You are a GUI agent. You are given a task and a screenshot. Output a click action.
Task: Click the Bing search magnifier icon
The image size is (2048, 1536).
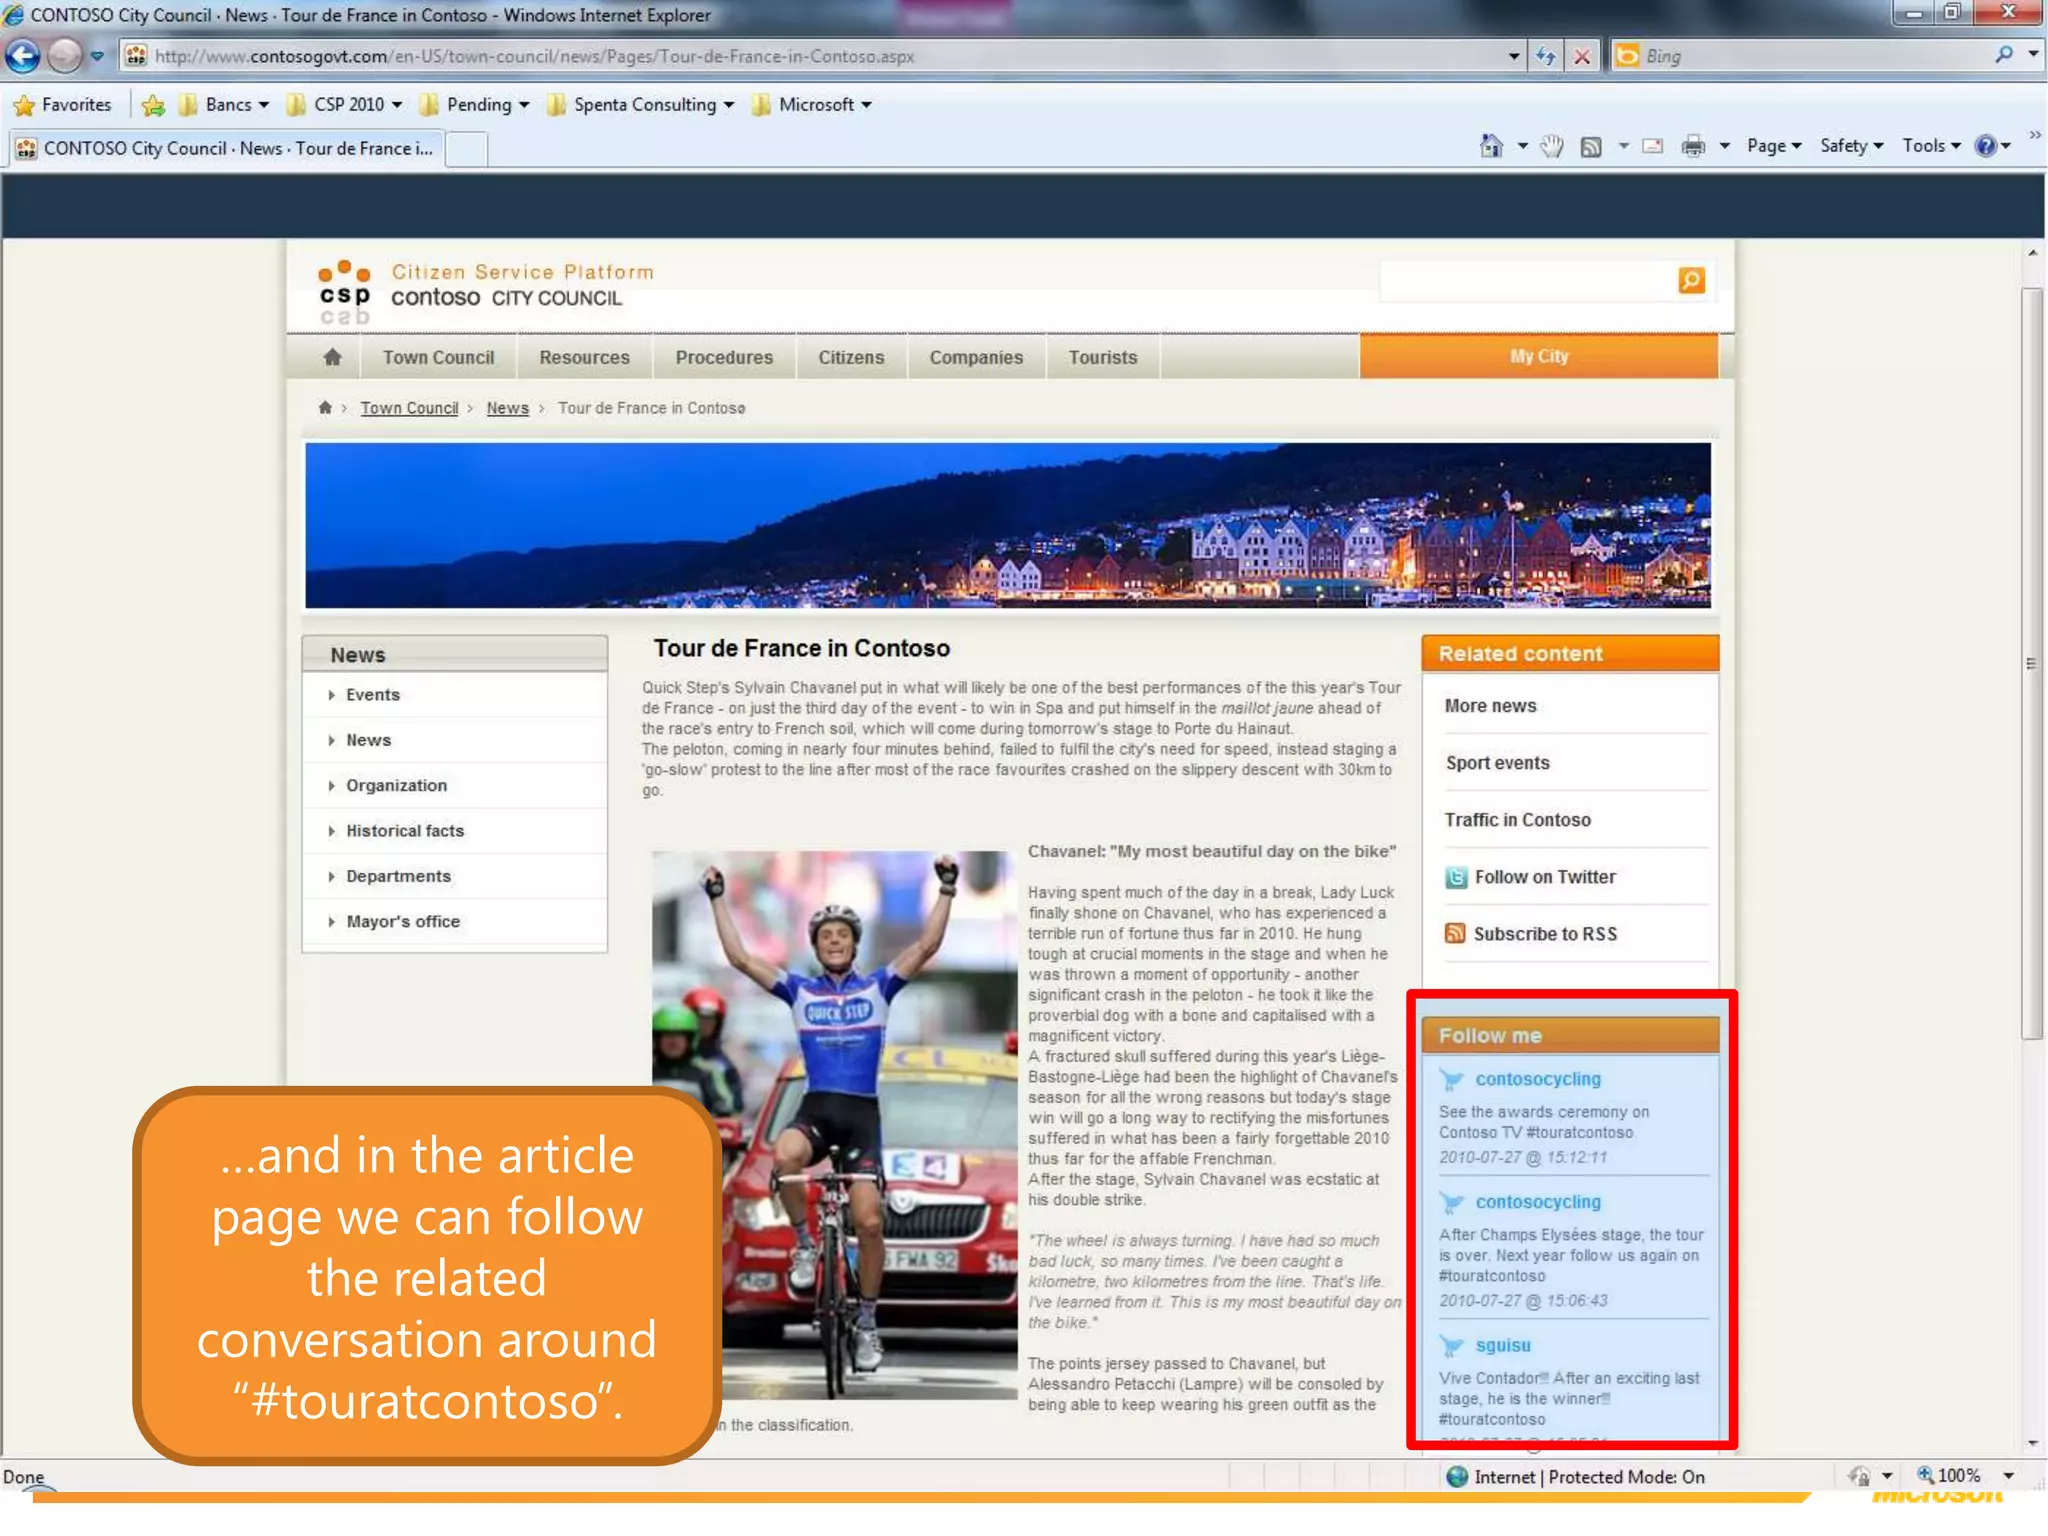click(x=2004, y=56)
